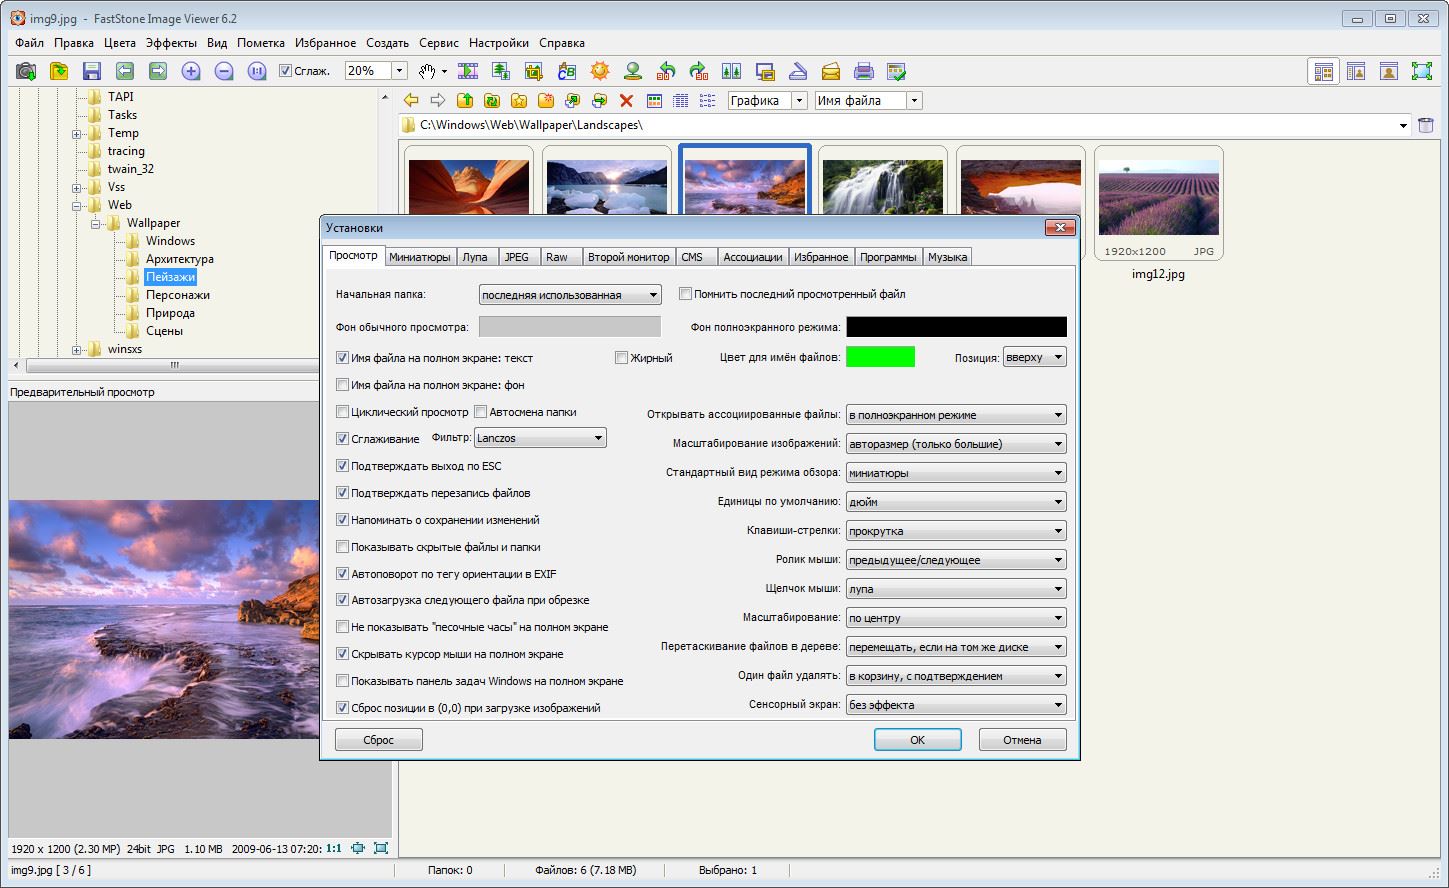Click the Print icon in toolbar
The height and width of the screenshot is (888, 1449).
pyautogui.click(x=864, y=71)
